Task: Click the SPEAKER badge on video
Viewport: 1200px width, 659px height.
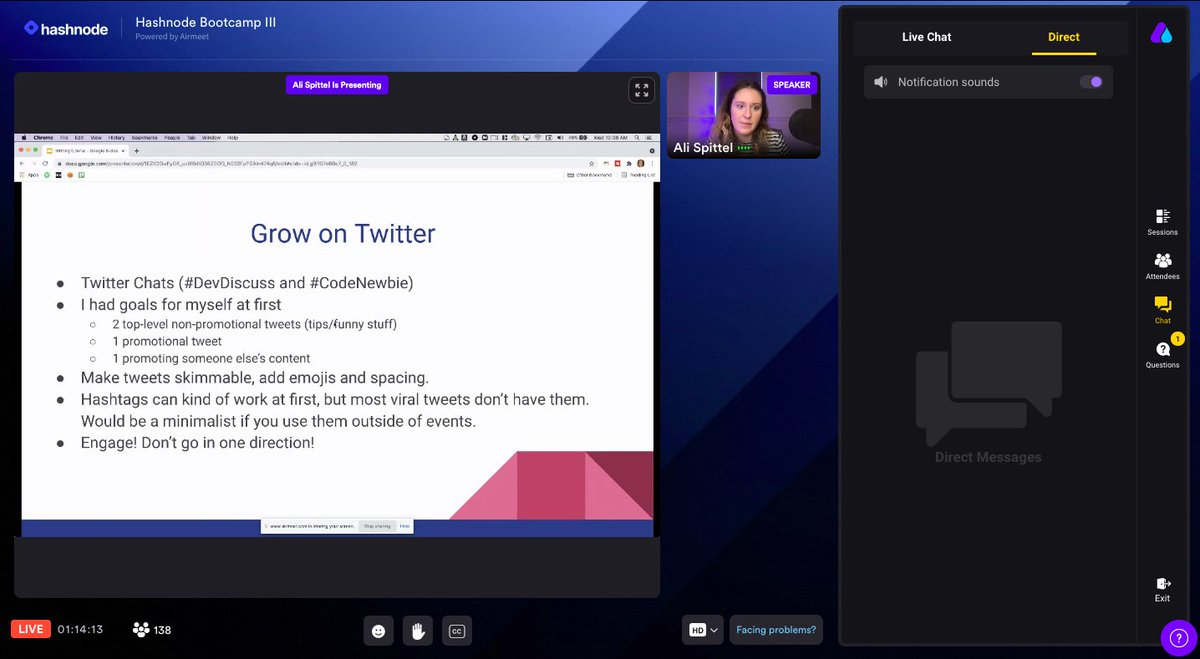Action: point(791,85)
